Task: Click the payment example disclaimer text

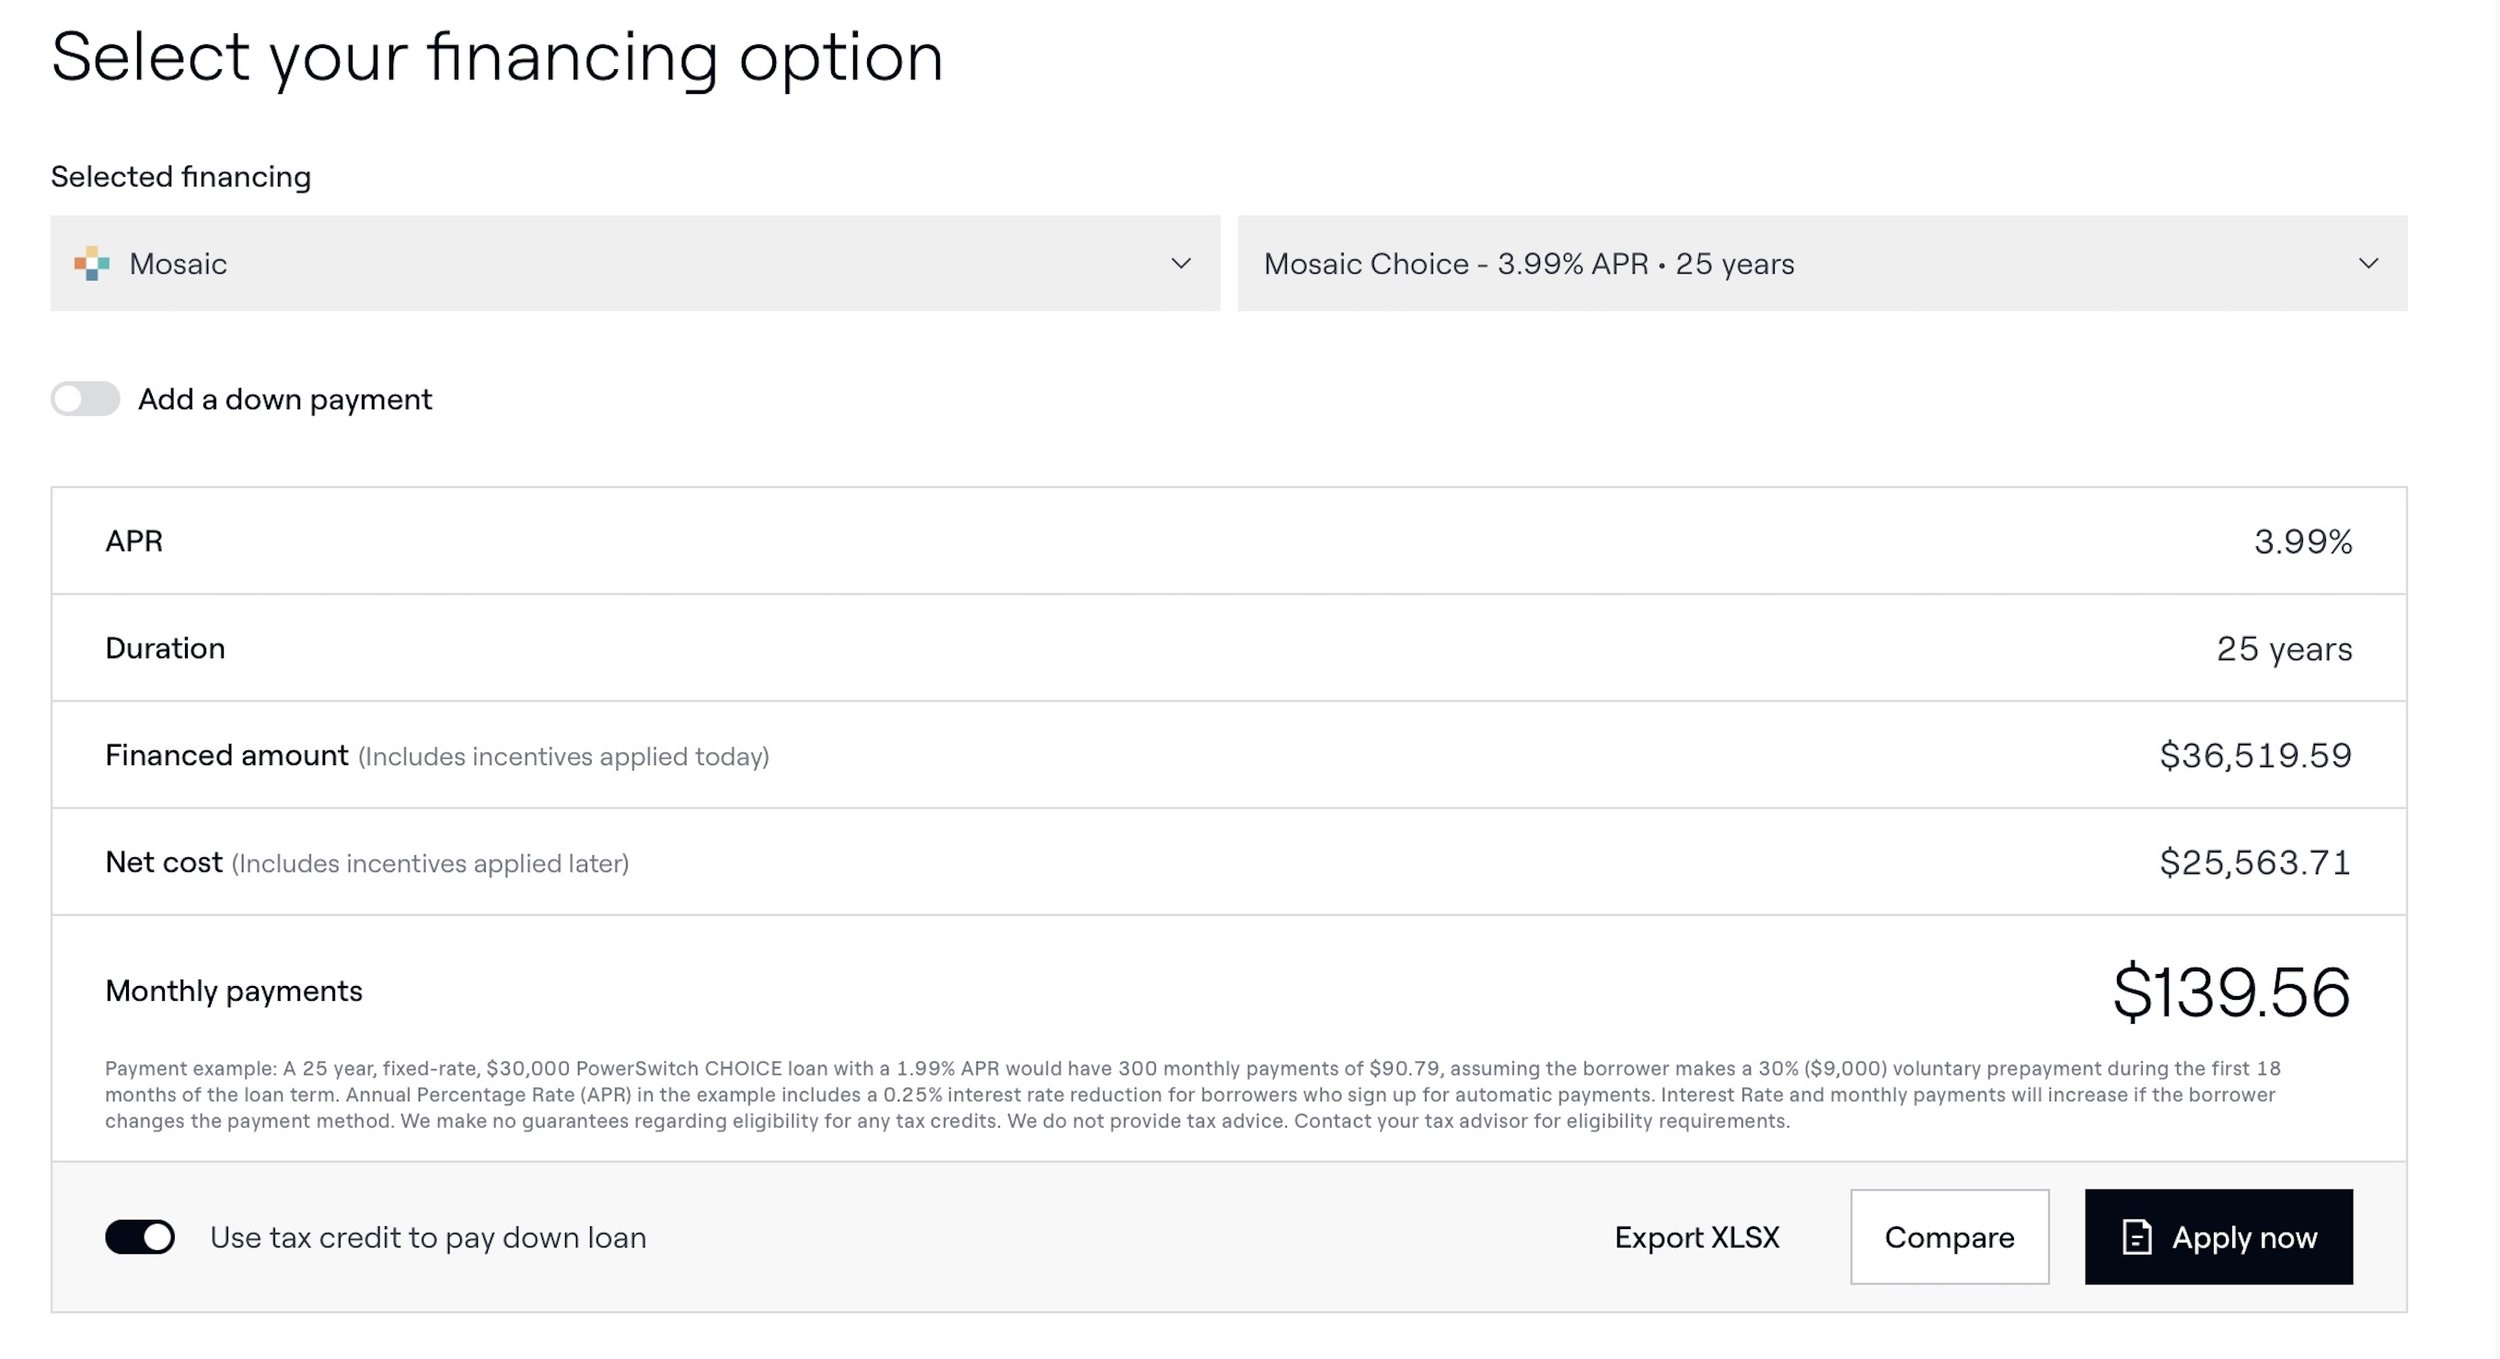Action: pos(1192,1094)
